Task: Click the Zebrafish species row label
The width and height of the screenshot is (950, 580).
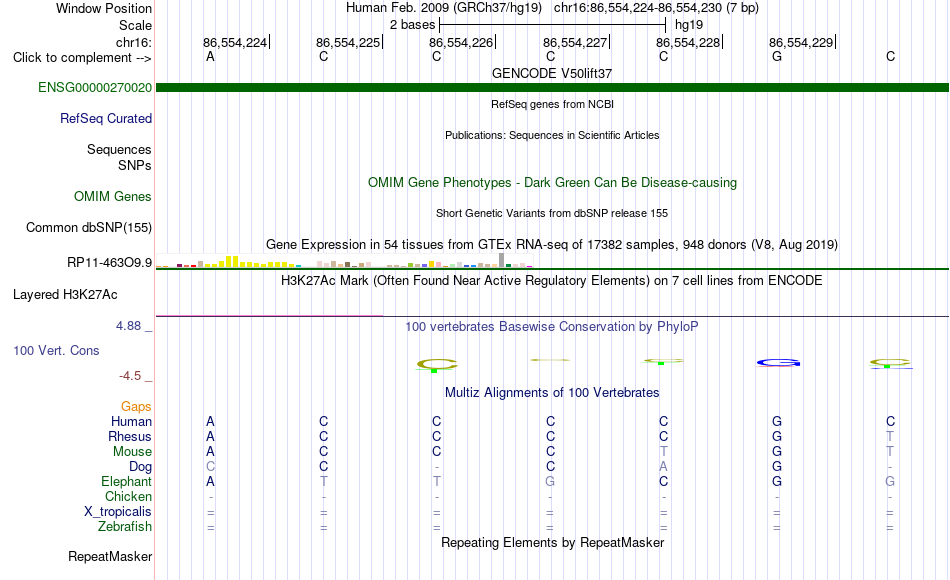Action: [x=125, y=526]
